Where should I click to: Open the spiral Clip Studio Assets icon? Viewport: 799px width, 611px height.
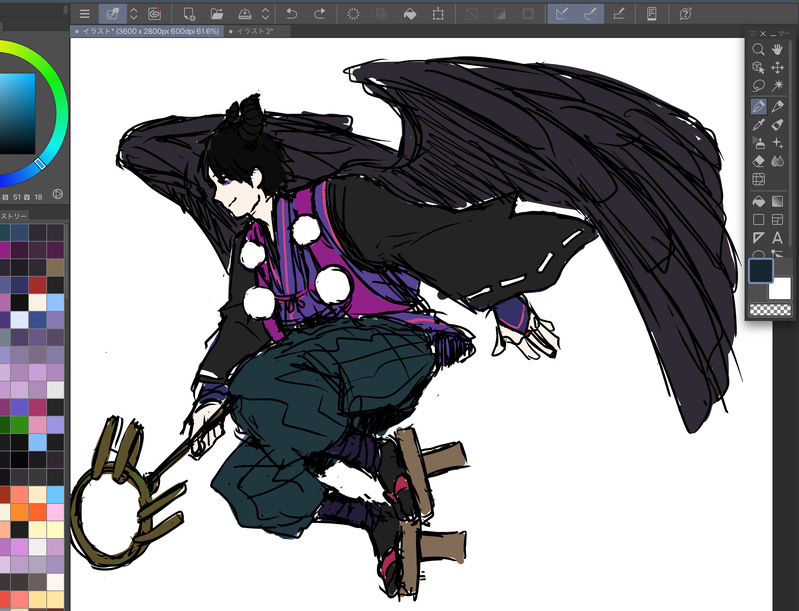point(154,14)
